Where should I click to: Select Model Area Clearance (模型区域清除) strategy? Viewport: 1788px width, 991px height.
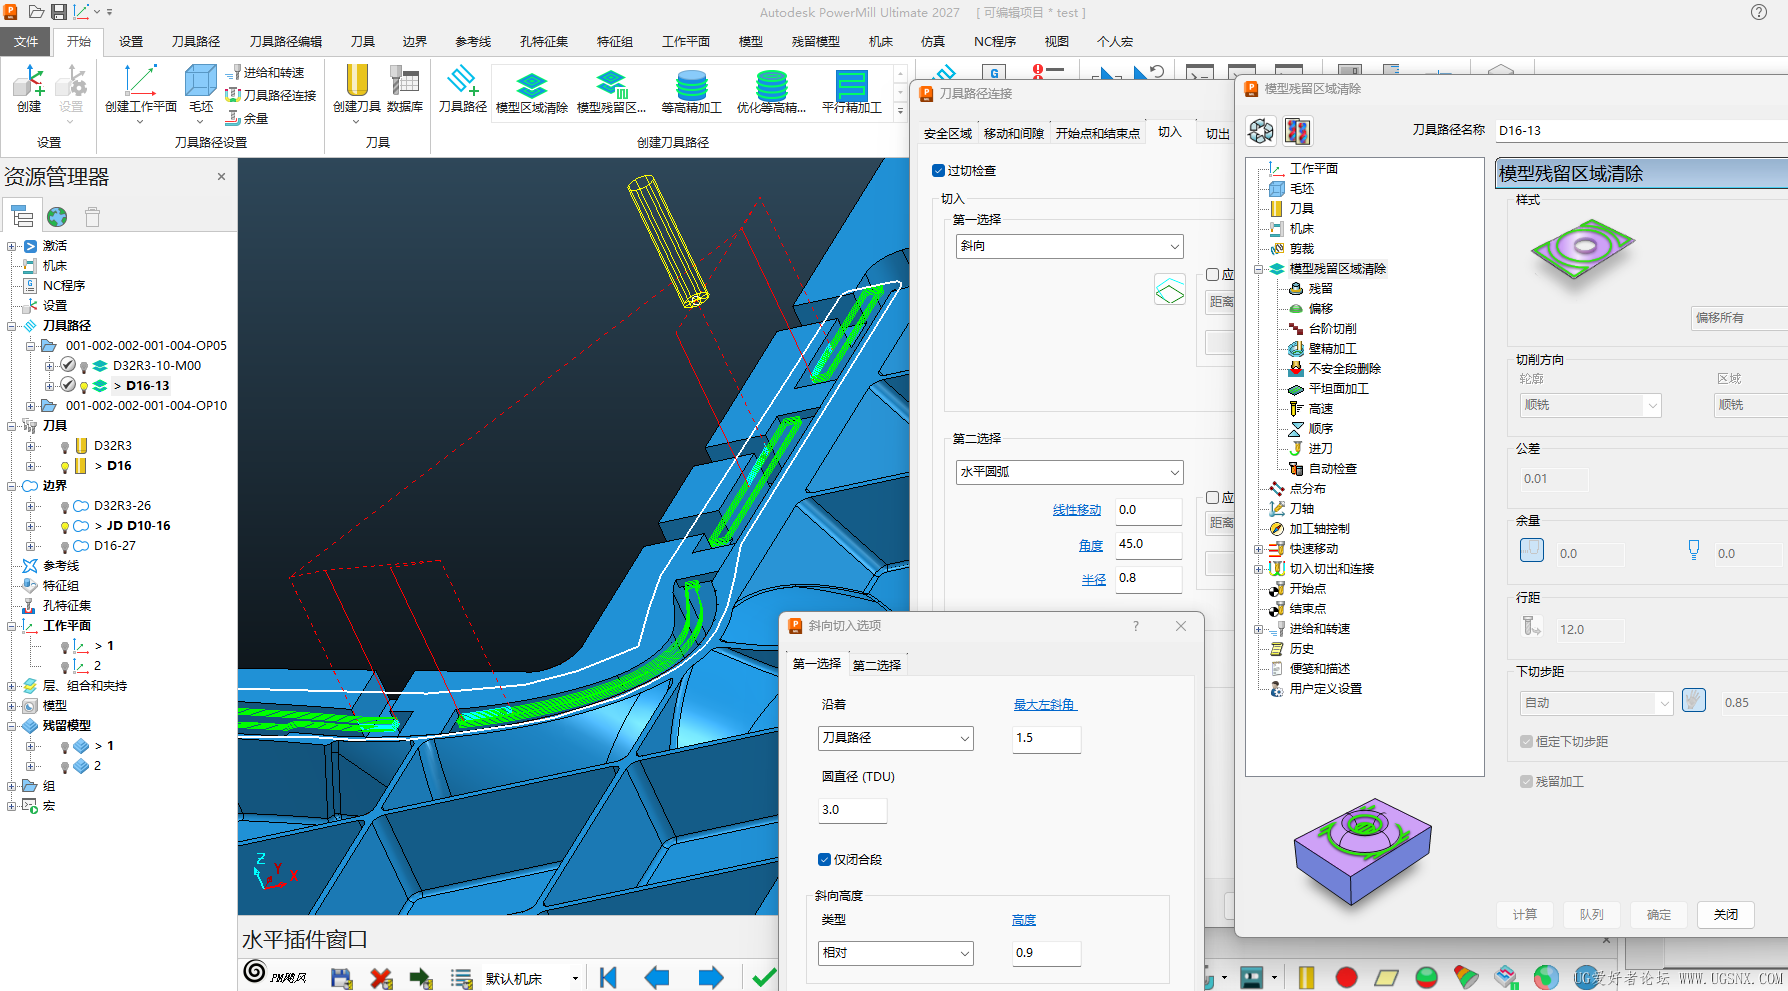click(532, 92)
